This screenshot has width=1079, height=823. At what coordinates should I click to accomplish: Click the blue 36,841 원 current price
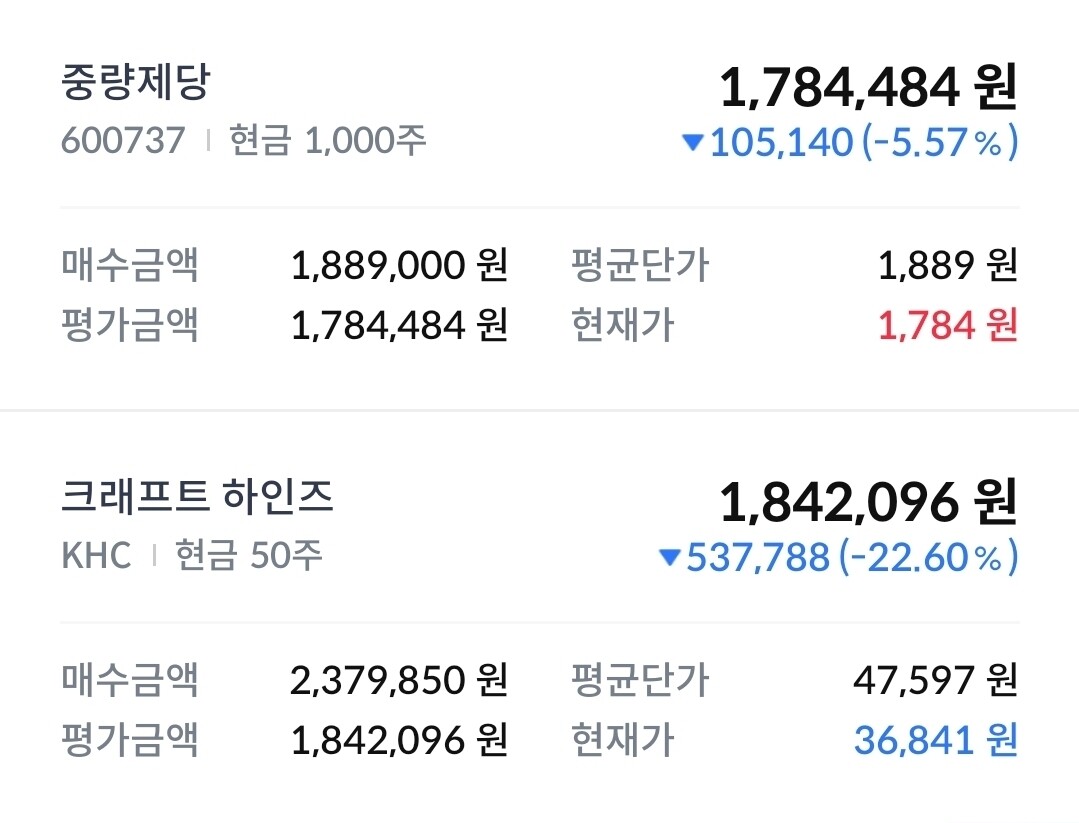[x=935, y=739]
